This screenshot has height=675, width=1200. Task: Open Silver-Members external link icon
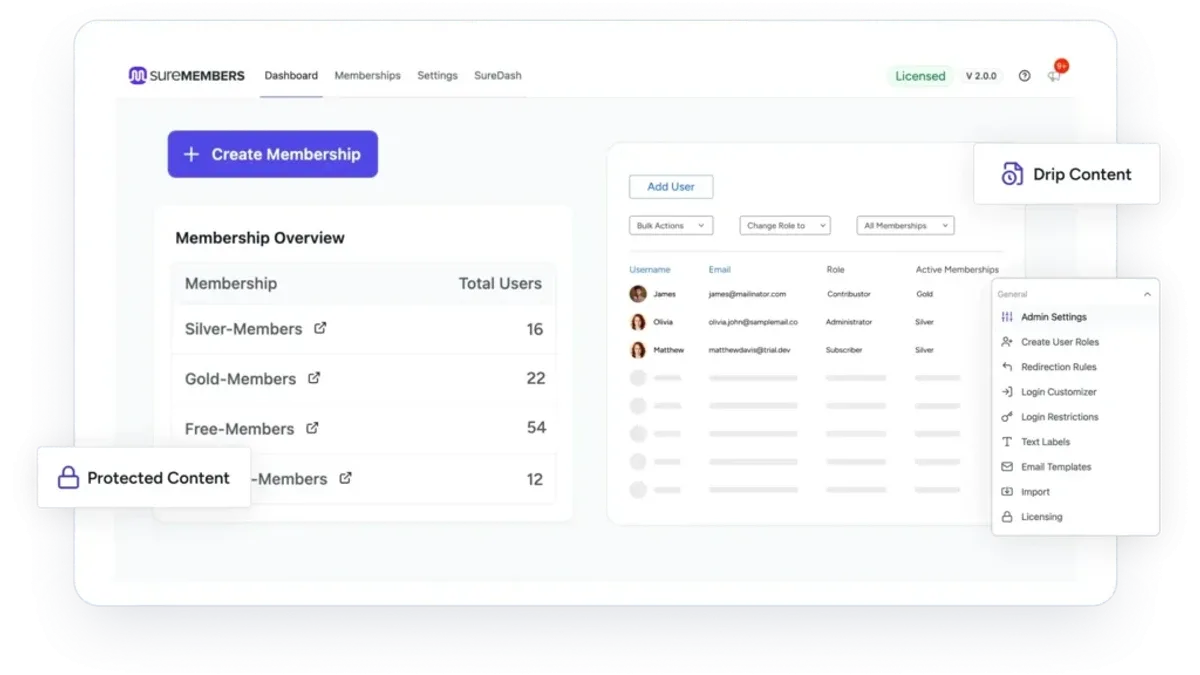320,328
